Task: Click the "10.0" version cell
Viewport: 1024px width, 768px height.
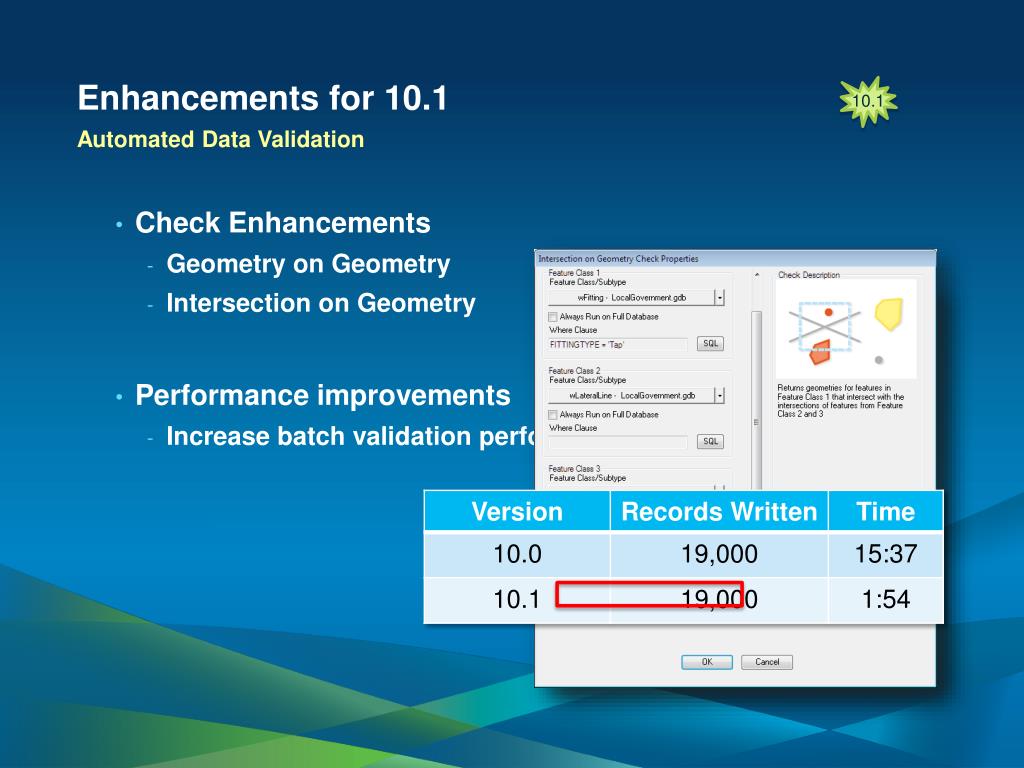Action: click(517, 554)
